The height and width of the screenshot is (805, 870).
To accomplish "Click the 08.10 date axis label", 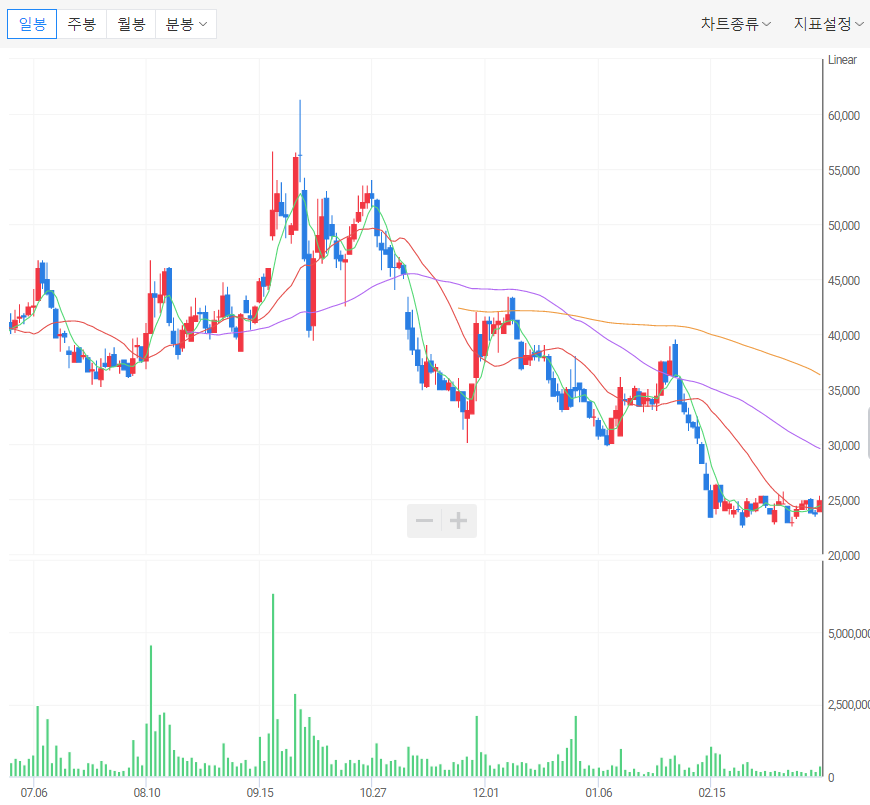I will [x=147, y=792].
